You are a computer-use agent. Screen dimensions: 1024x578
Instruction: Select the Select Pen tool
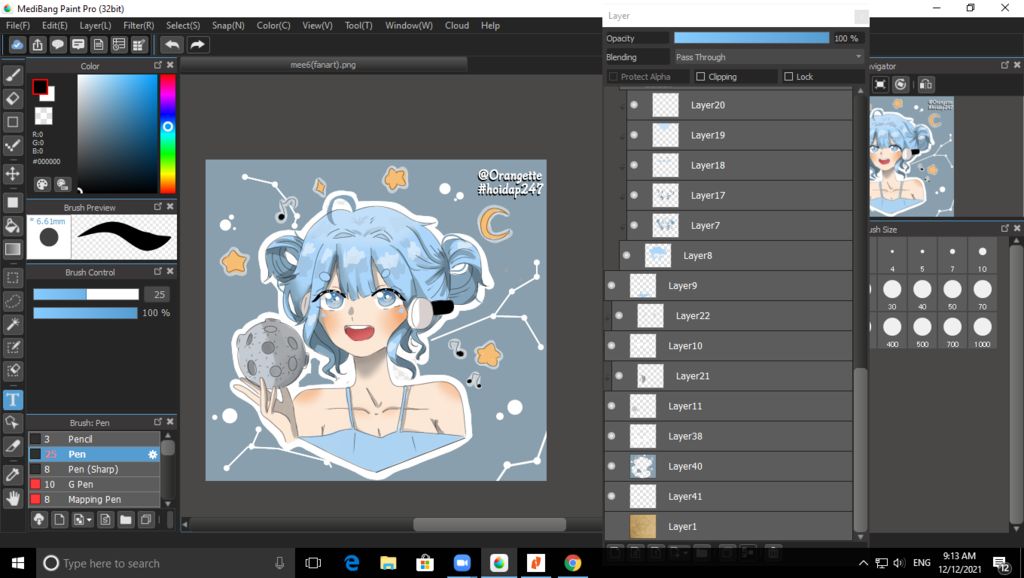12,347
